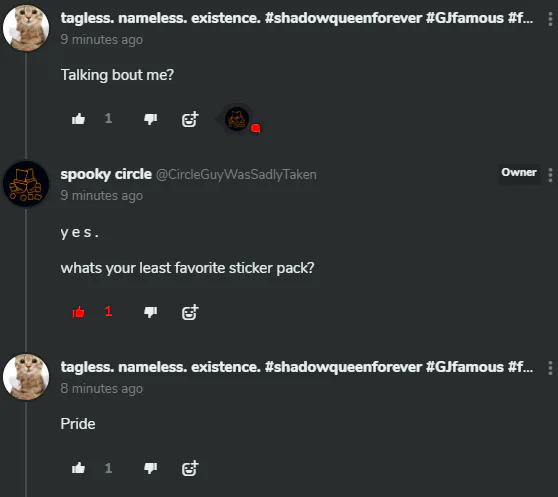Viewport: 558px width, 497px height.
Task: Click spooky circle's orange avatar
Action: [26, 184]
